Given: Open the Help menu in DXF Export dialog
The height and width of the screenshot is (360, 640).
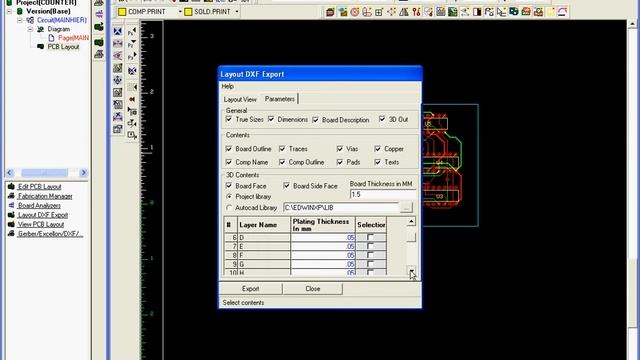Looking at the screenshot, I should pos(227,87).
